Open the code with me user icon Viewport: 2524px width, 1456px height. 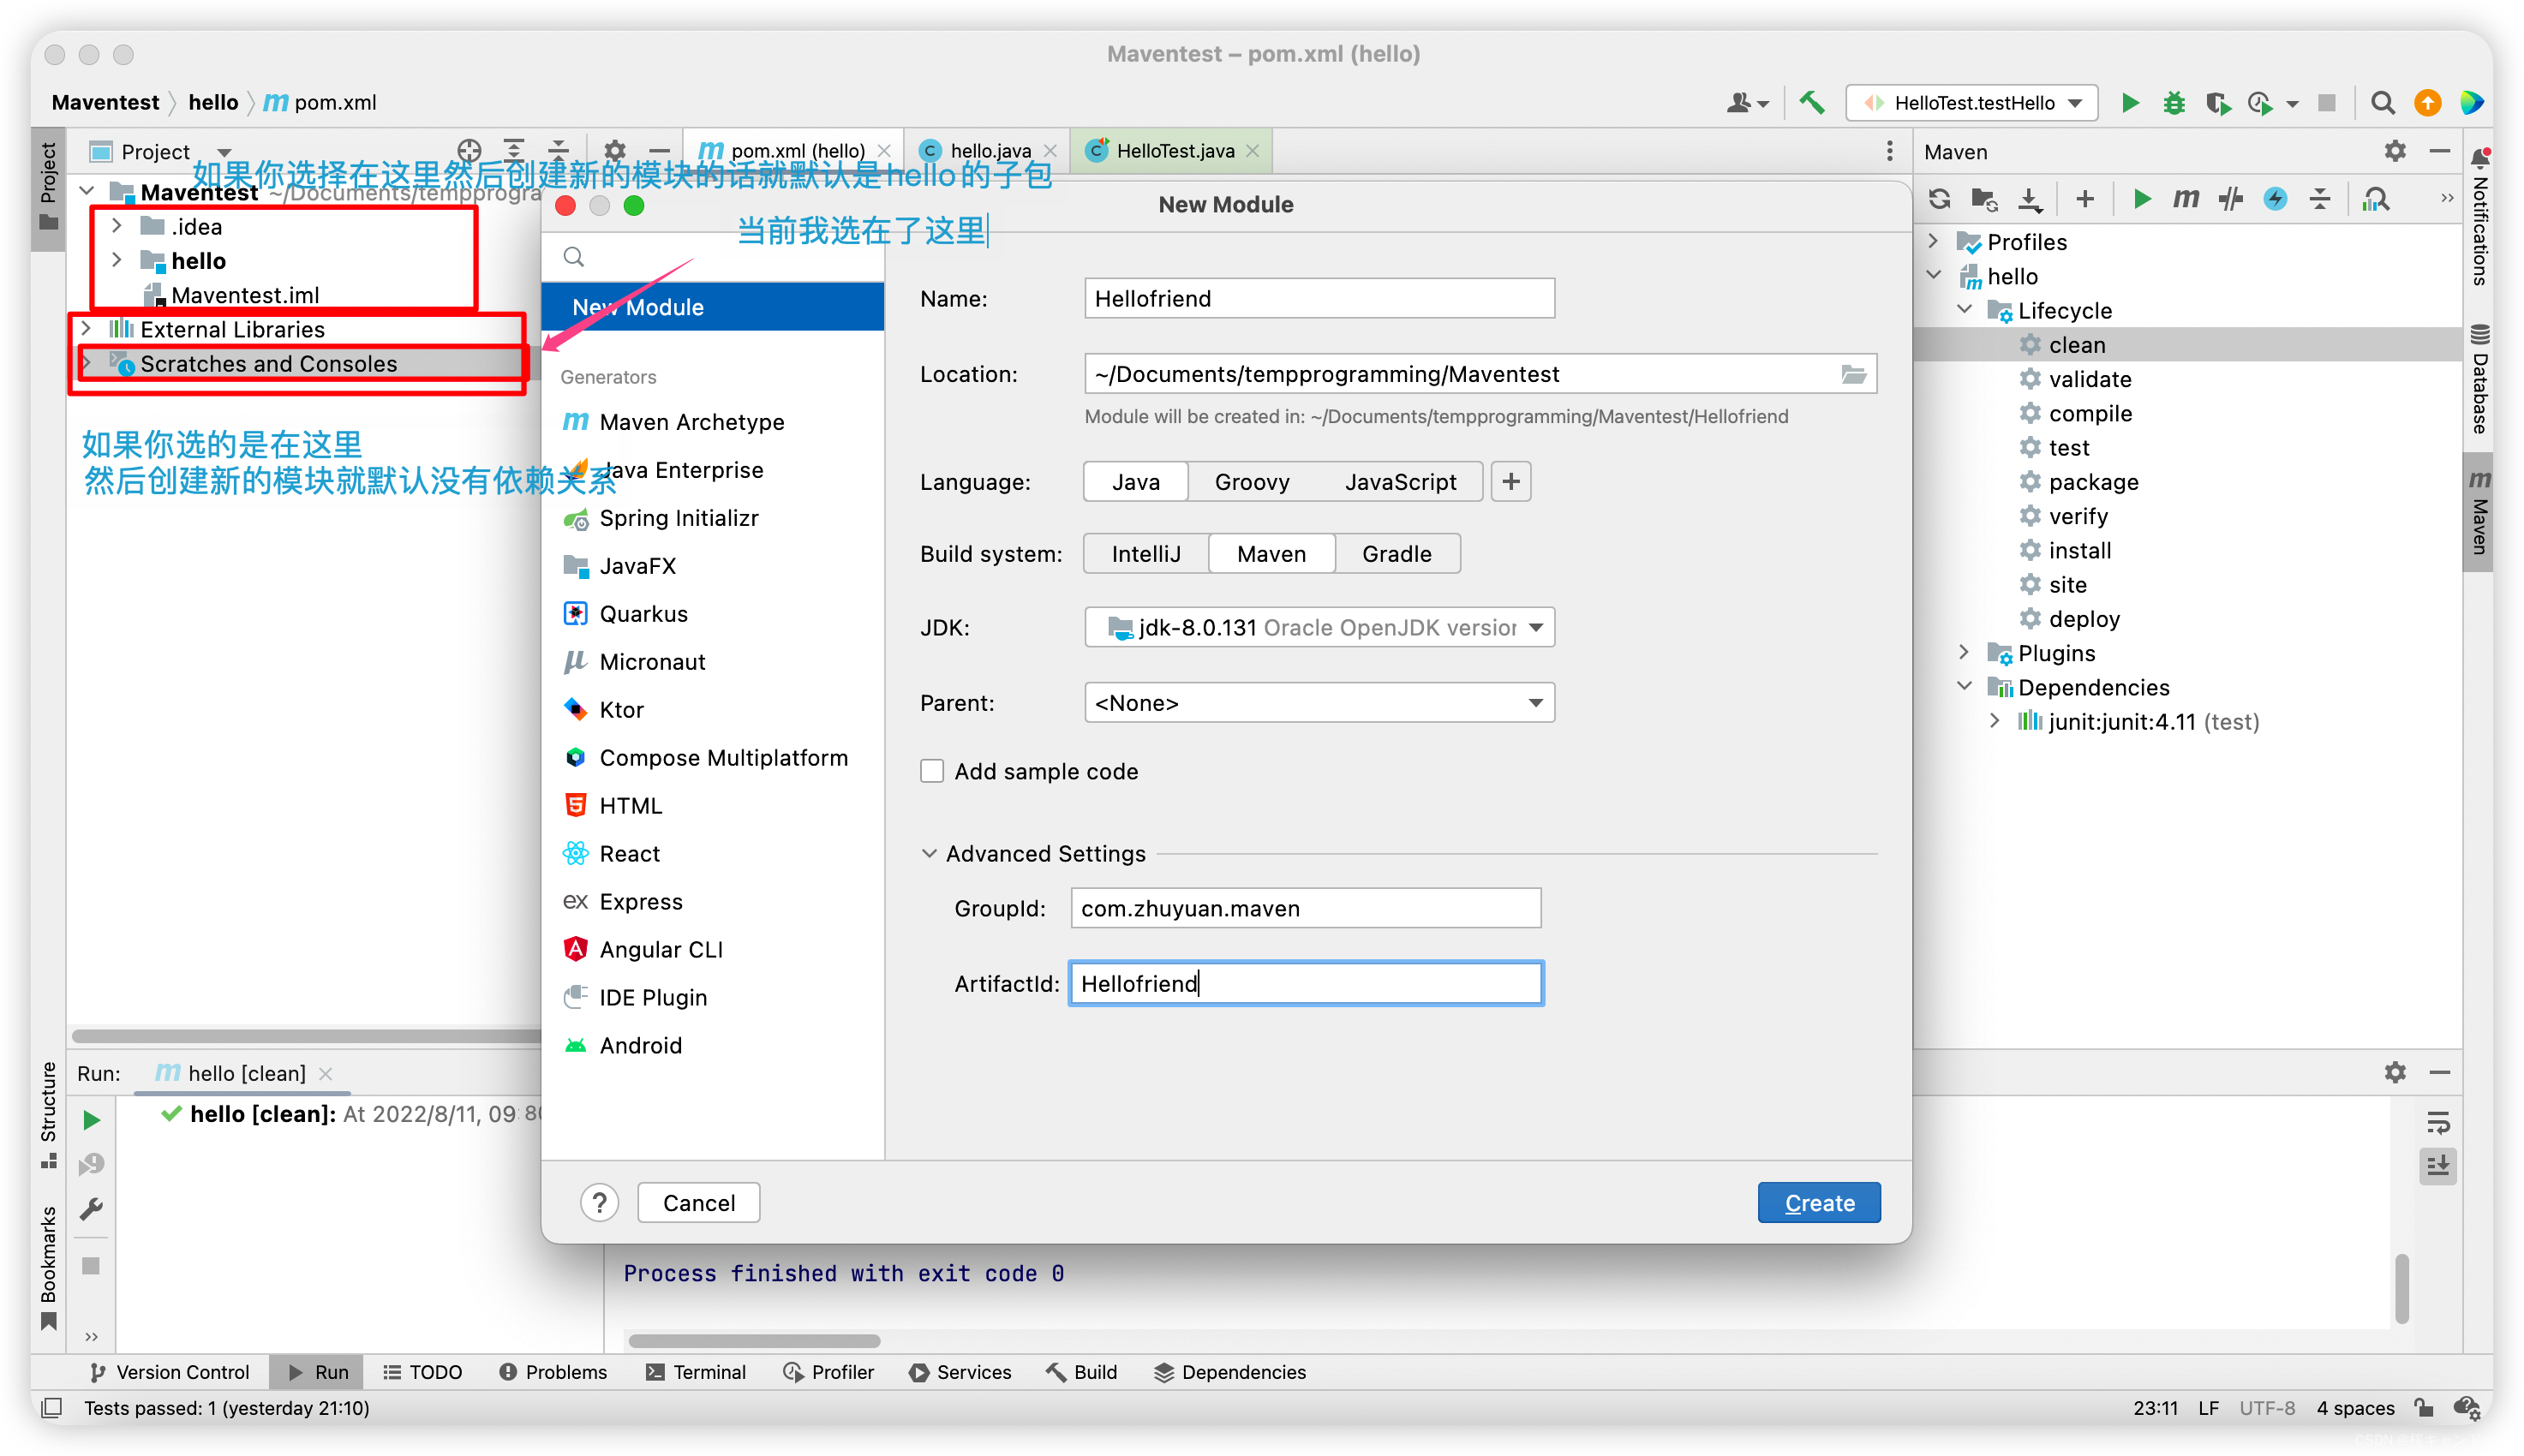[x=1747, y=102]
